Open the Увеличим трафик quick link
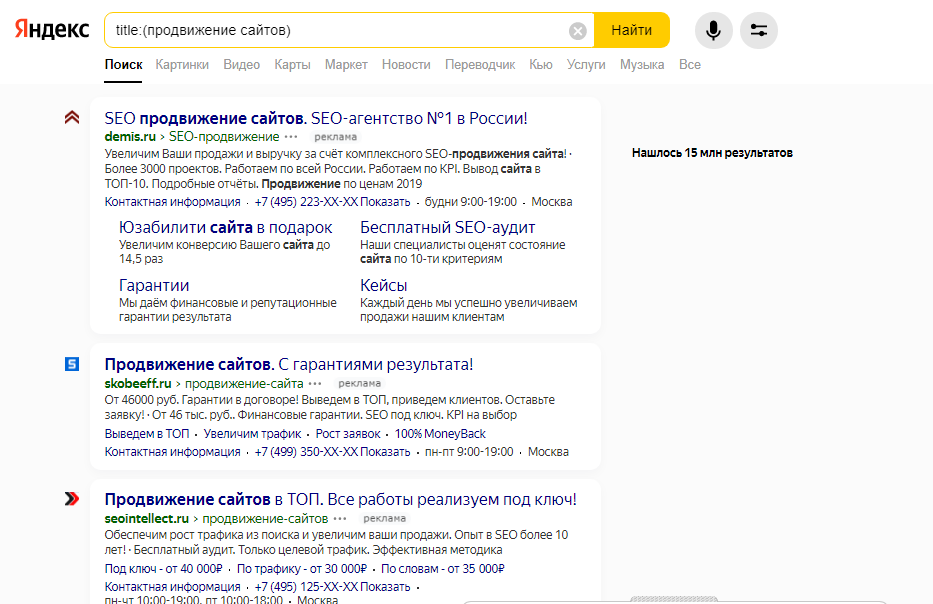Image resolution: width=933 pixels, height=604 pixels. click(252, 434)
